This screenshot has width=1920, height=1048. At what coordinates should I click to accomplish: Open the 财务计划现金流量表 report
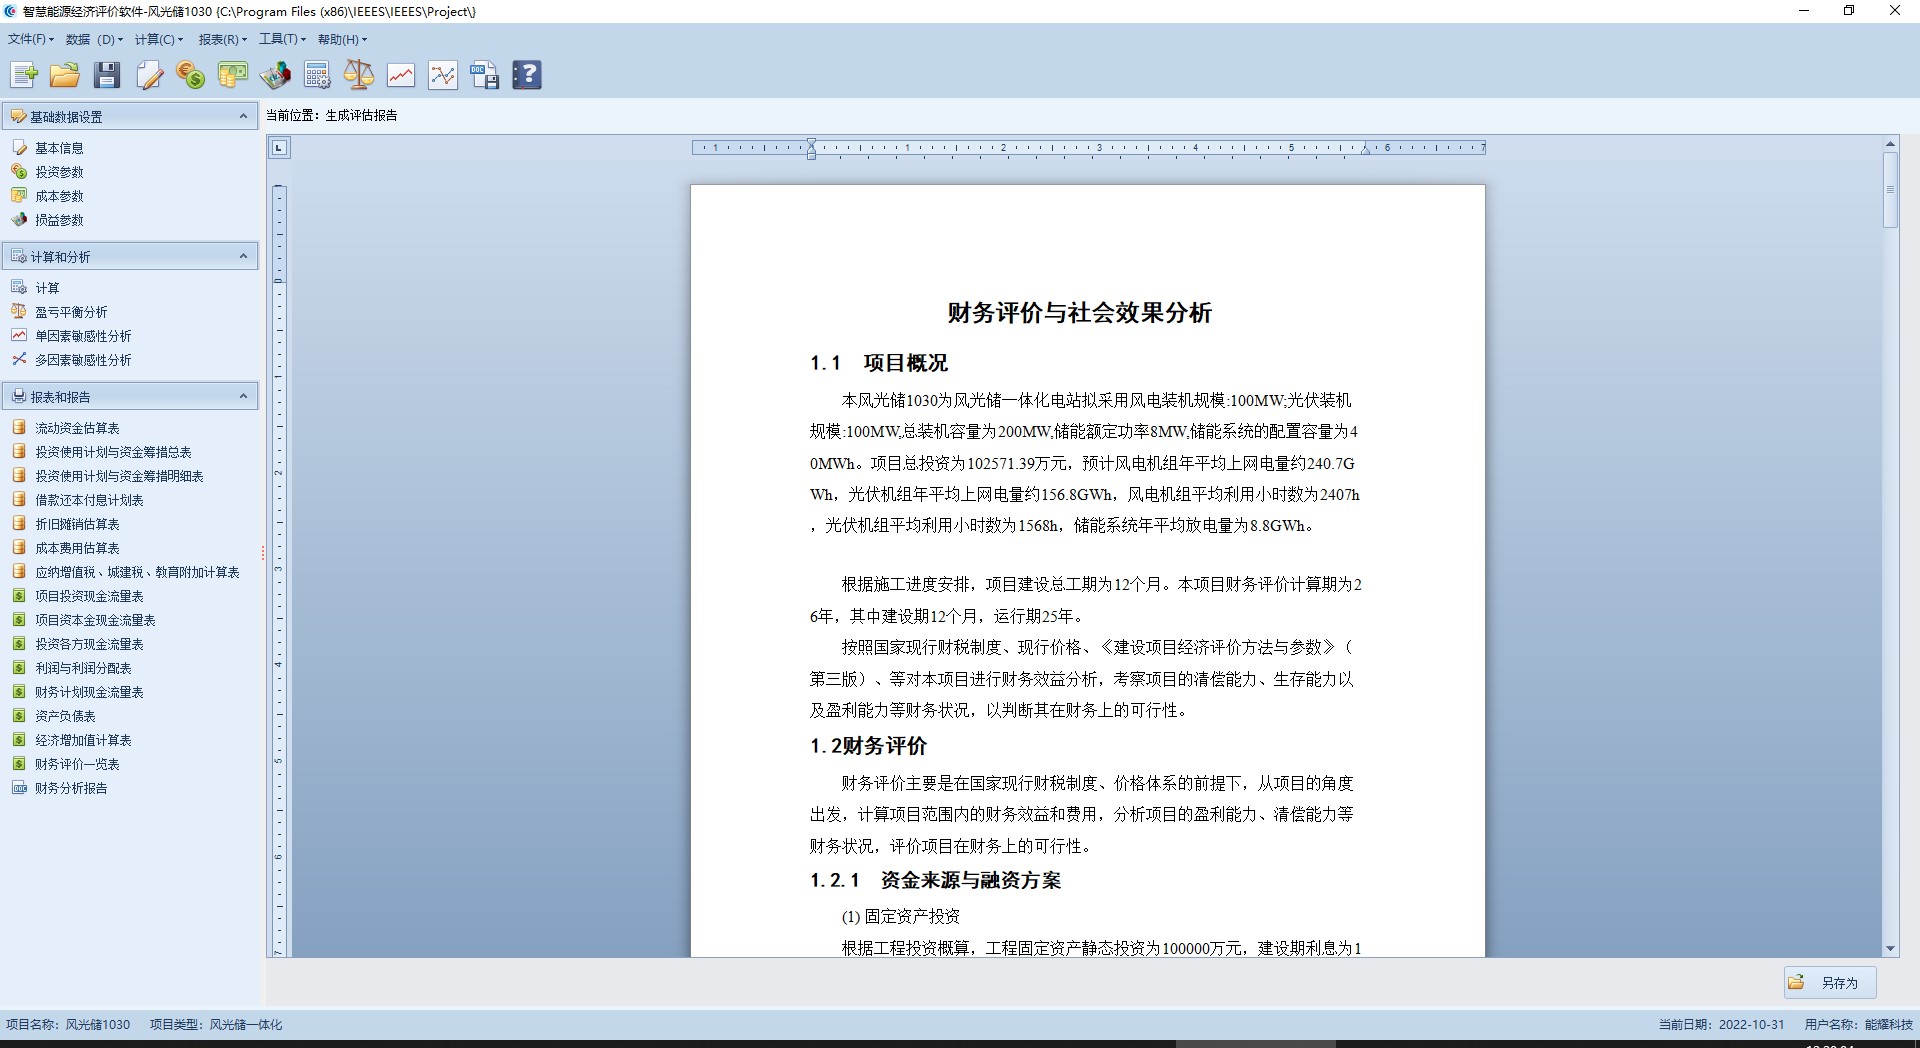pyautogui.click(x=89, y=692)
